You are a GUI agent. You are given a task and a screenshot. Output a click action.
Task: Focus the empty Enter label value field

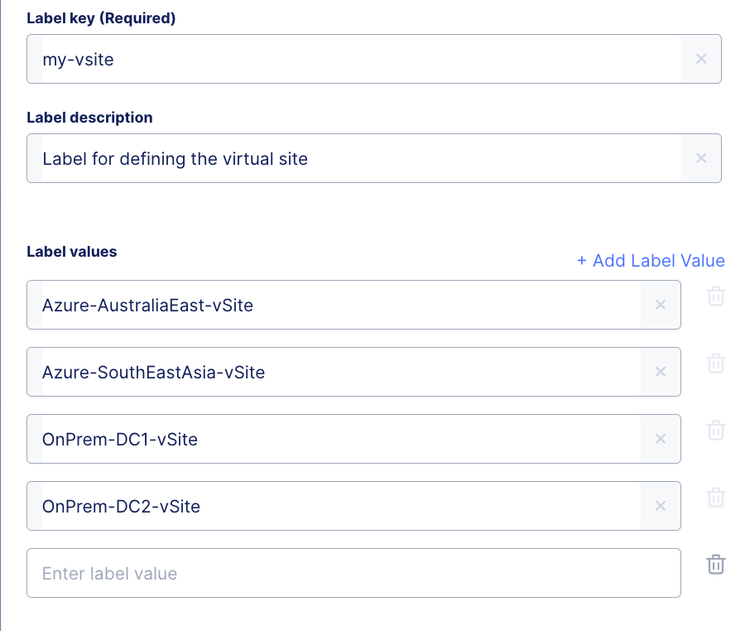pos(350,573)
